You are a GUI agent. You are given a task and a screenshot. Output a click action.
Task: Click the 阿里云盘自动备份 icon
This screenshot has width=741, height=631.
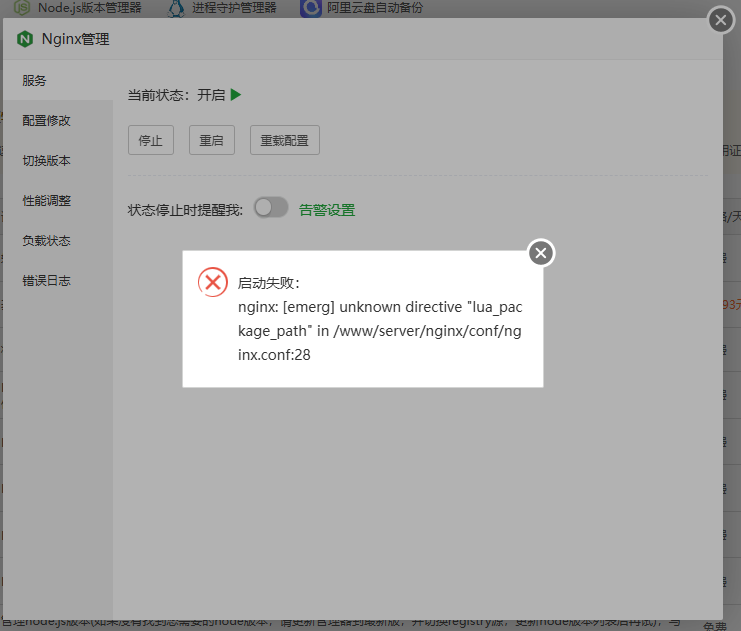coord(310,8)
